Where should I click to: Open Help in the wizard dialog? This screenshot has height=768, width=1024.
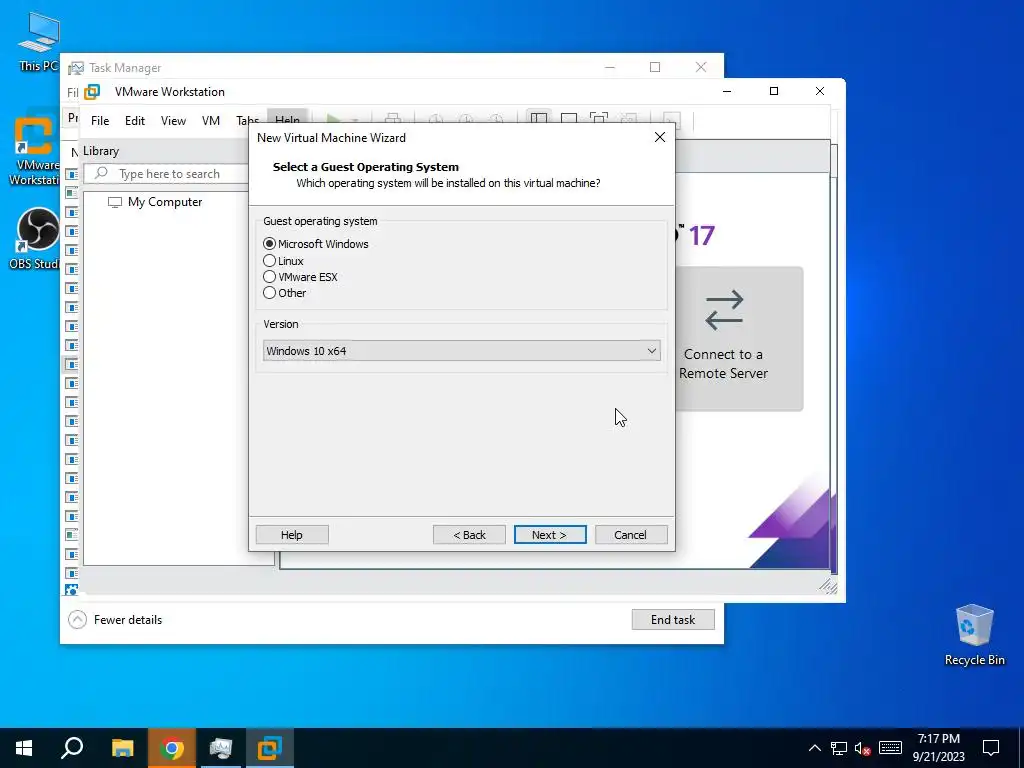[x=292, y=535]
